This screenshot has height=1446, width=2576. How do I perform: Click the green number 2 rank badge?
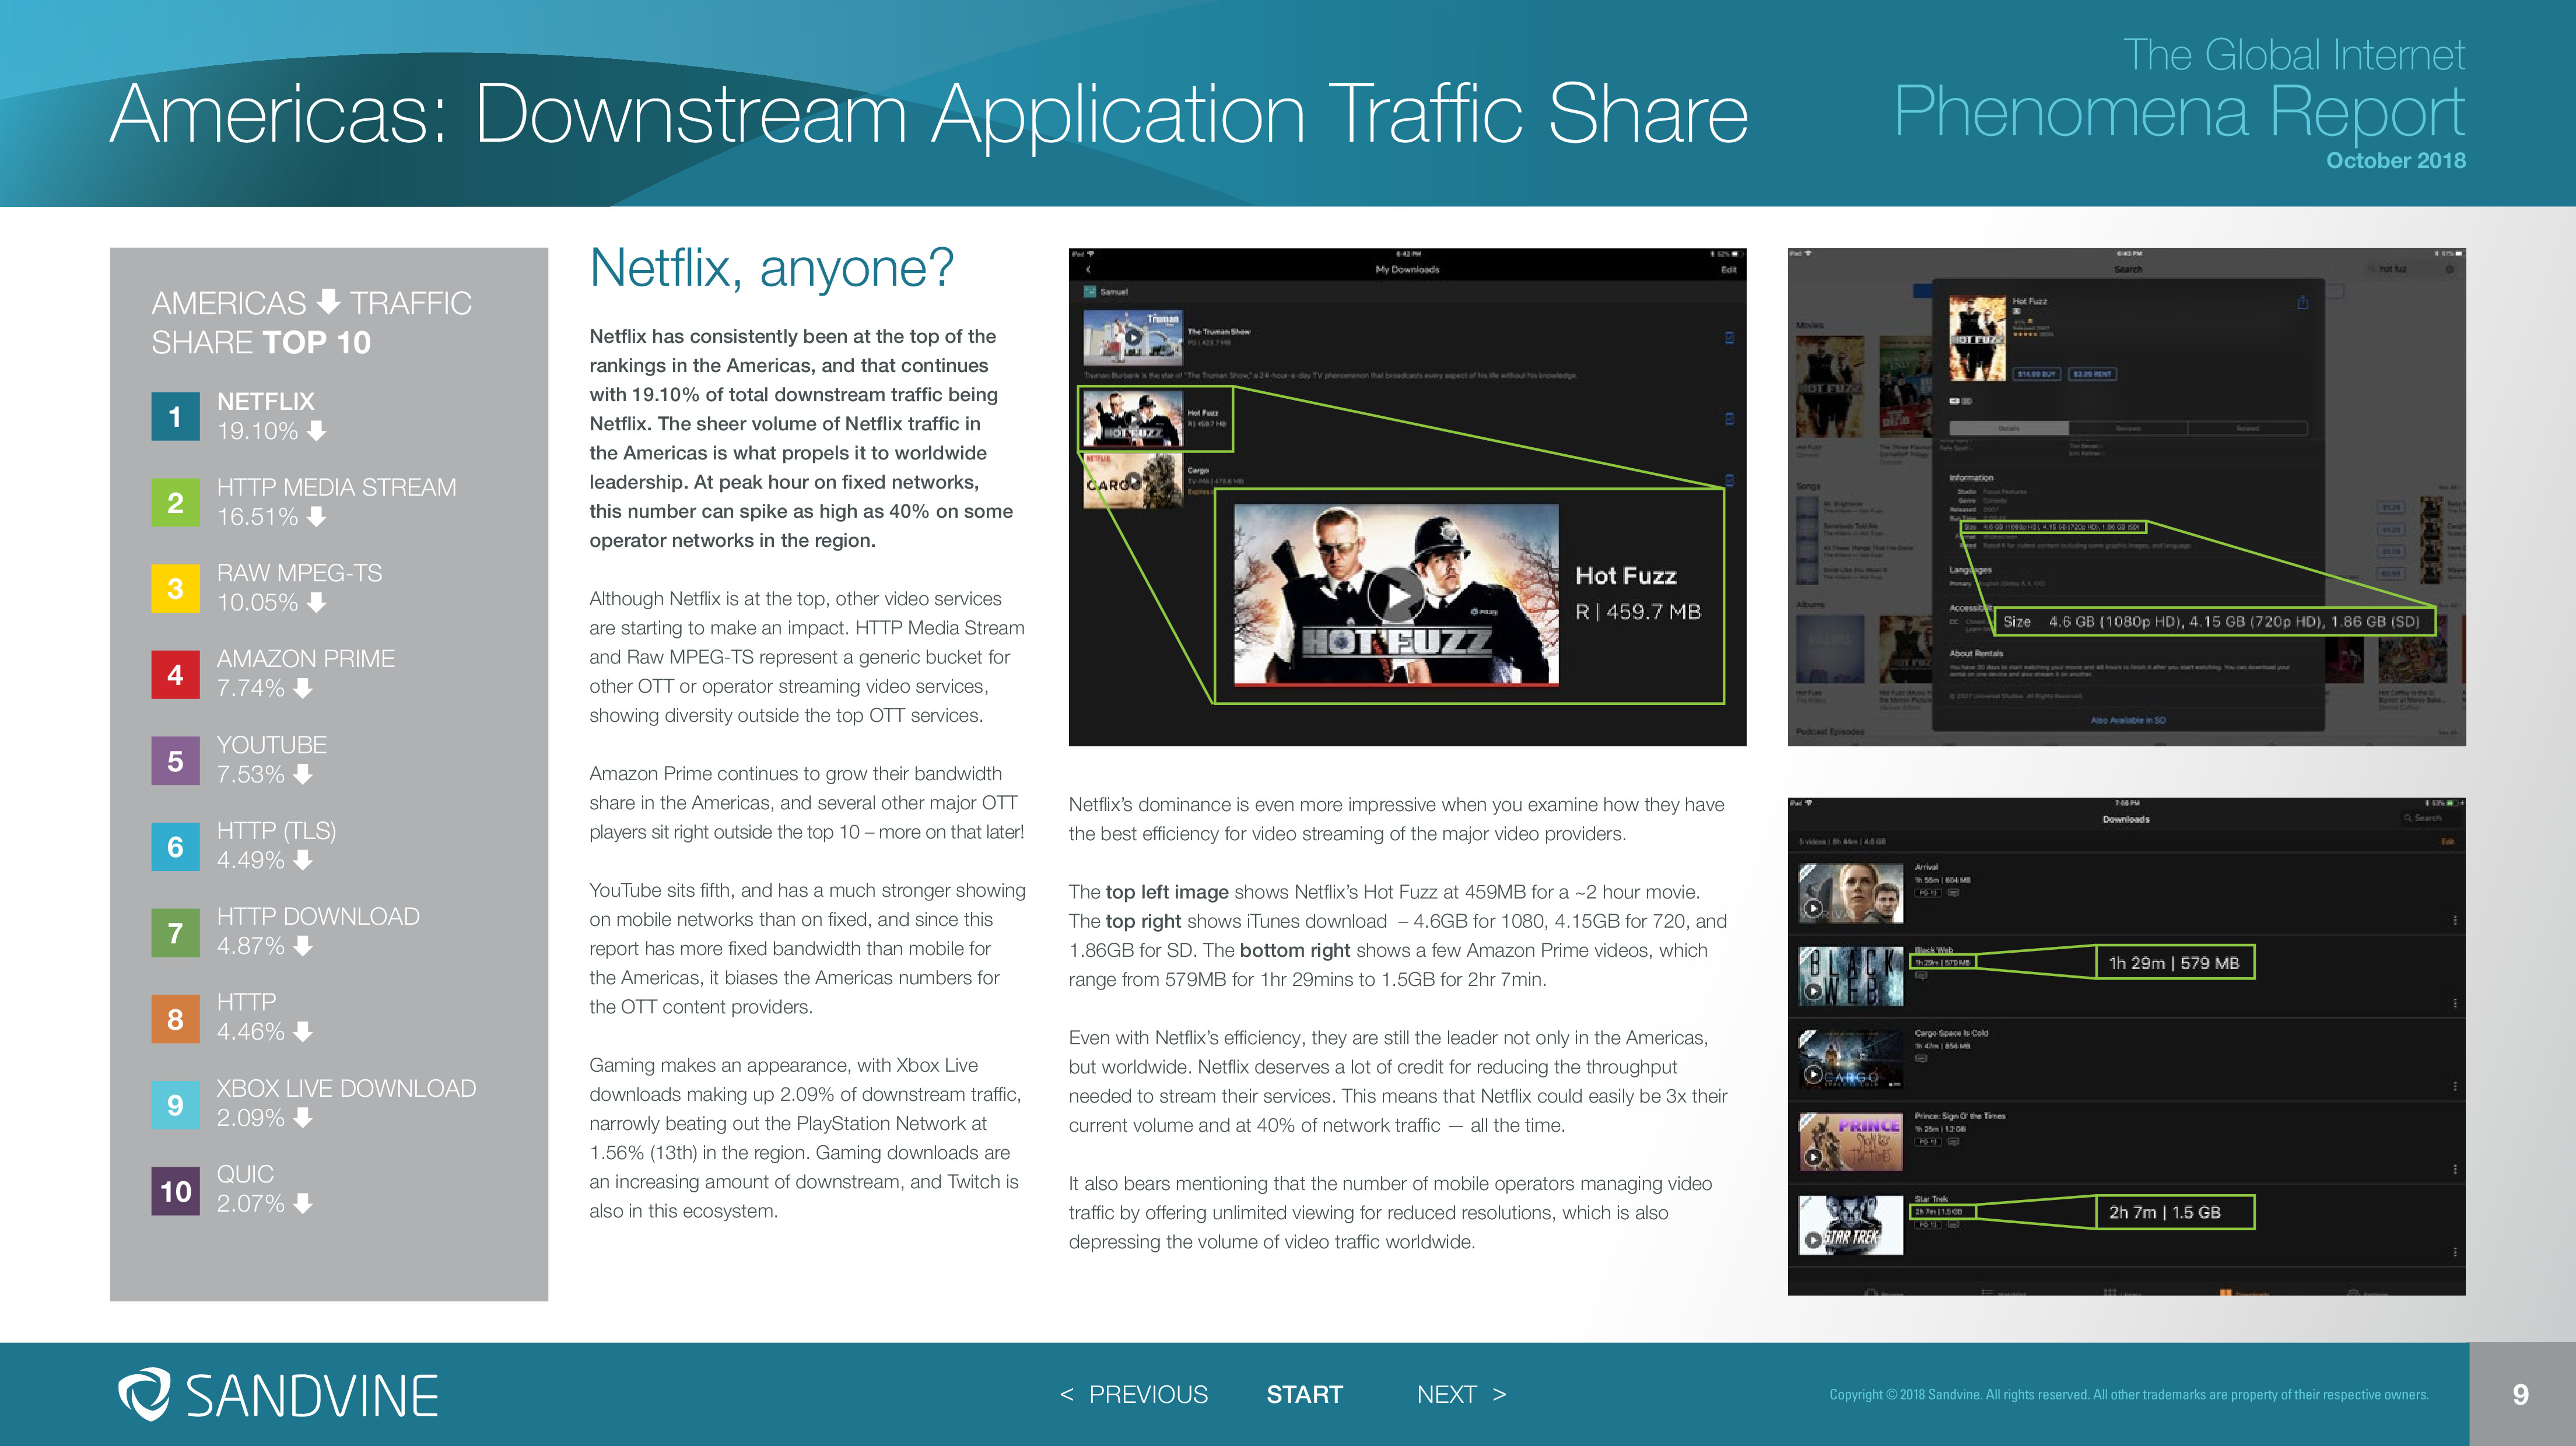[x=175, y=502]
